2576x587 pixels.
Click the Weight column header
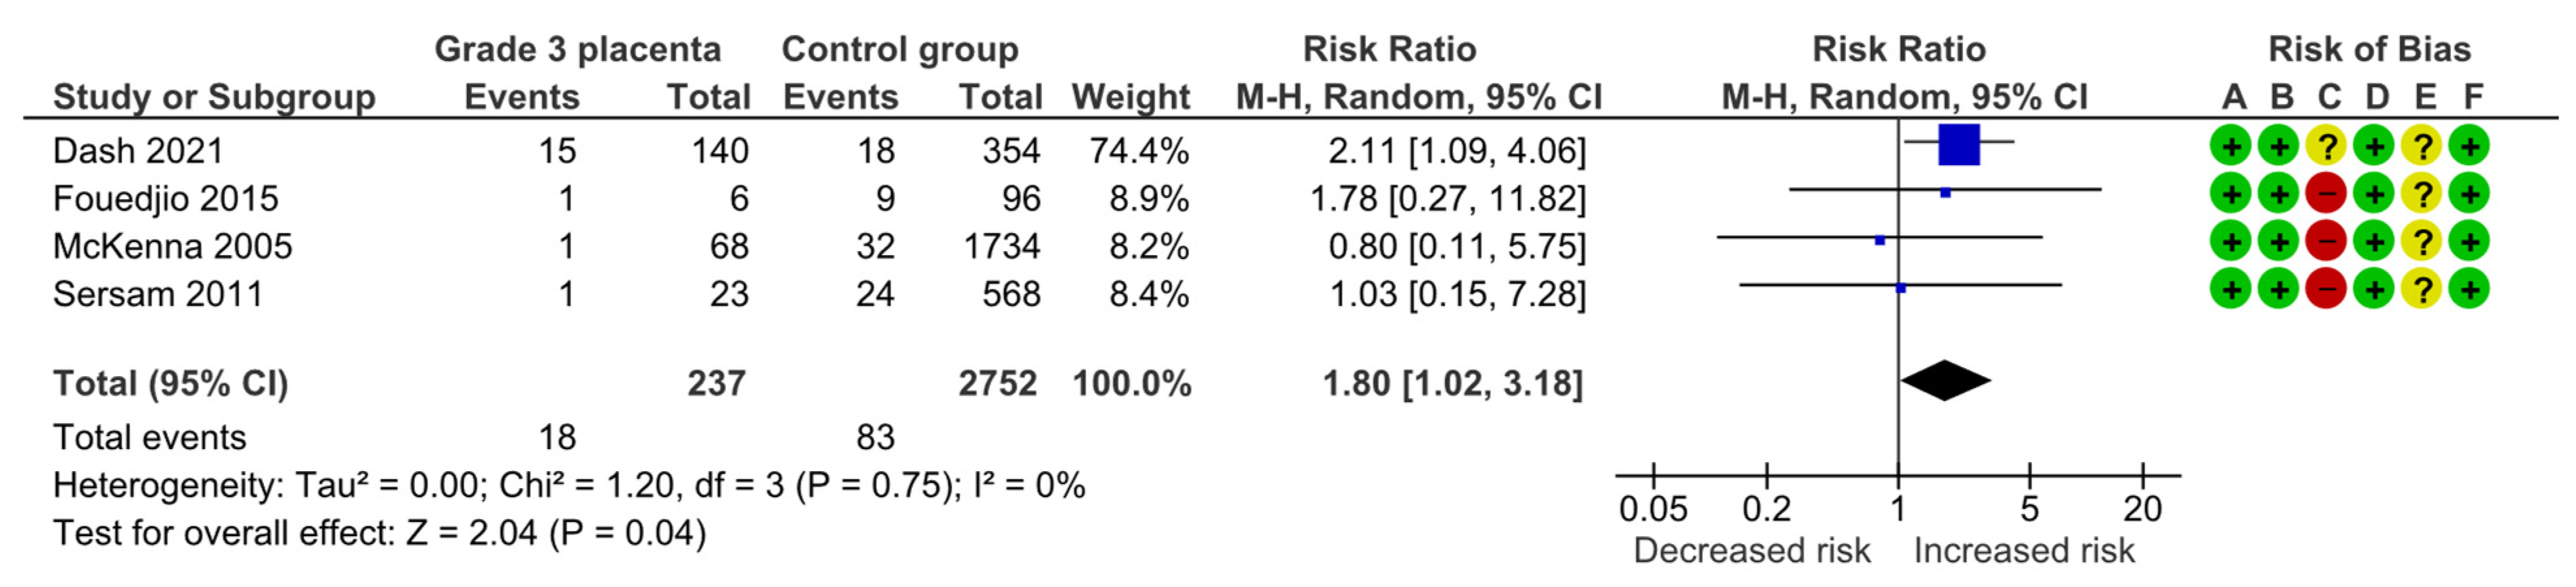[1131, 97]
